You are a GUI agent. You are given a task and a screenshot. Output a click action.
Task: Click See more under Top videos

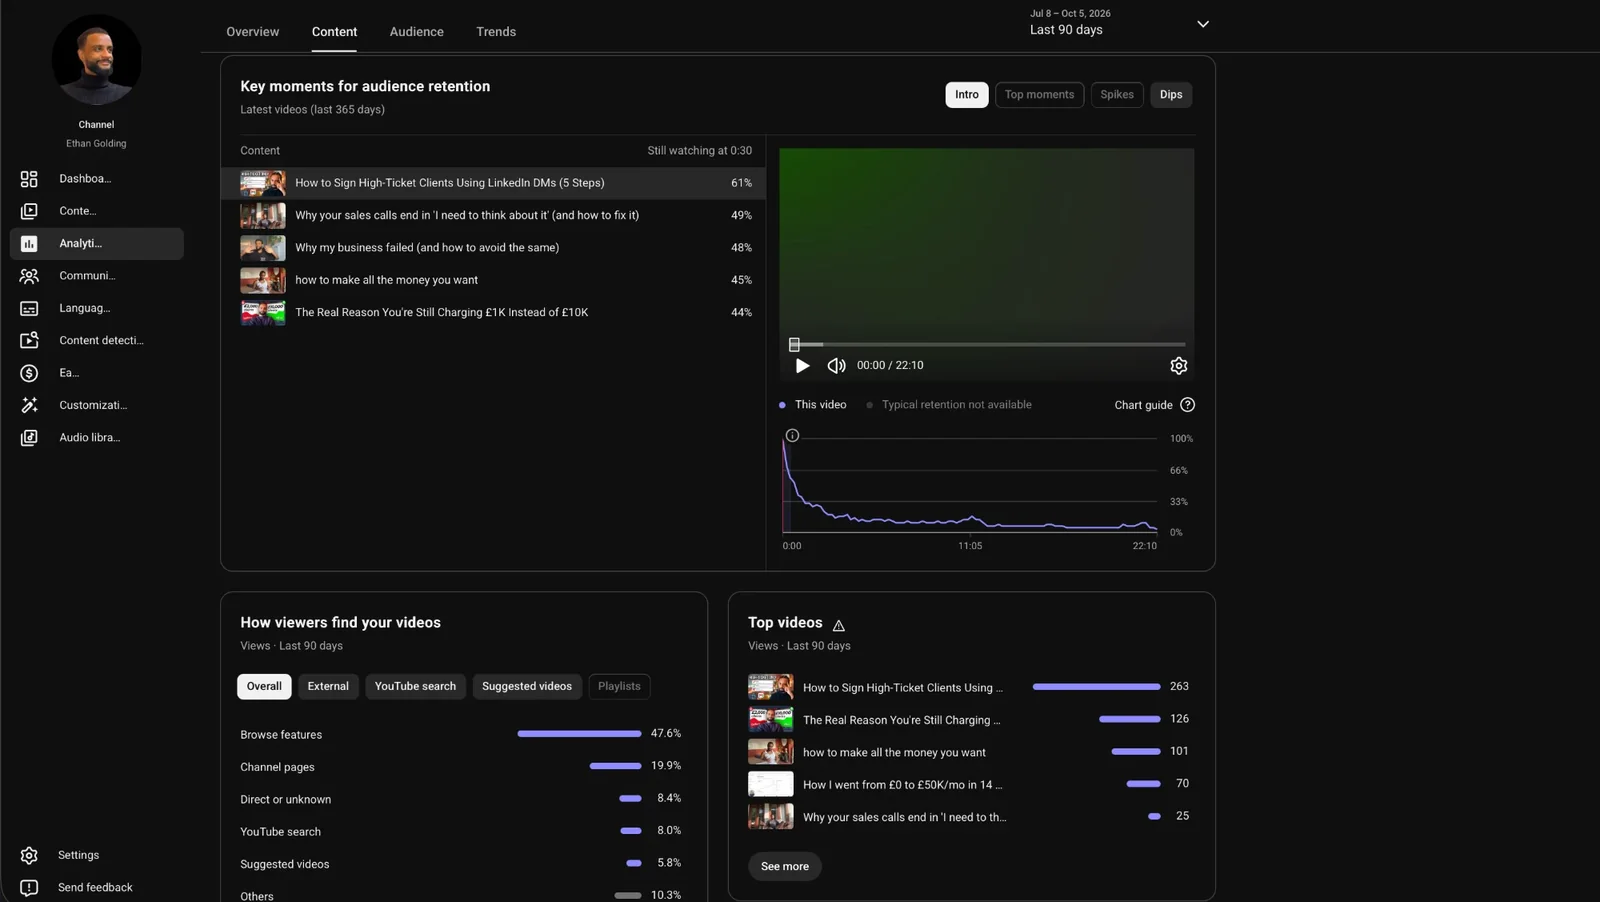click(x=785, y=866)
